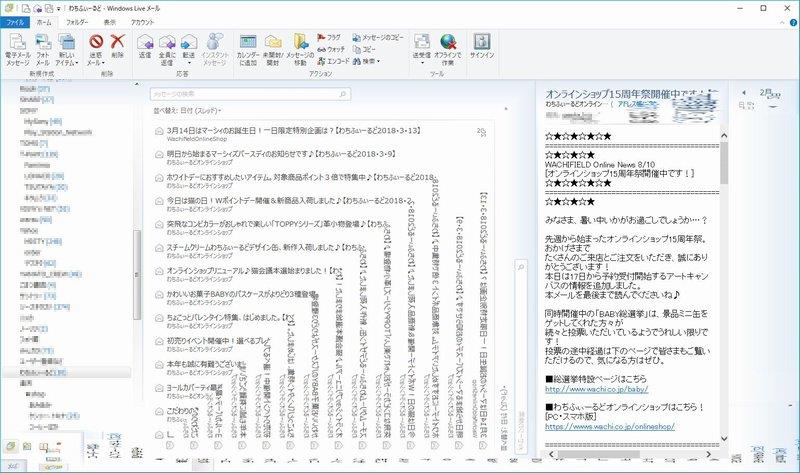Image resolution: width=800 pixels, height=473 pixels.
Task: Forward the message with 転送
Action: (x=189, y=45)
